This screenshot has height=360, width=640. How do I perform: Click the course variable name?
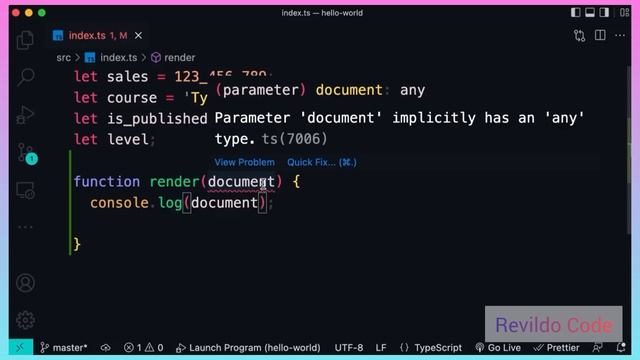[132, 98]
